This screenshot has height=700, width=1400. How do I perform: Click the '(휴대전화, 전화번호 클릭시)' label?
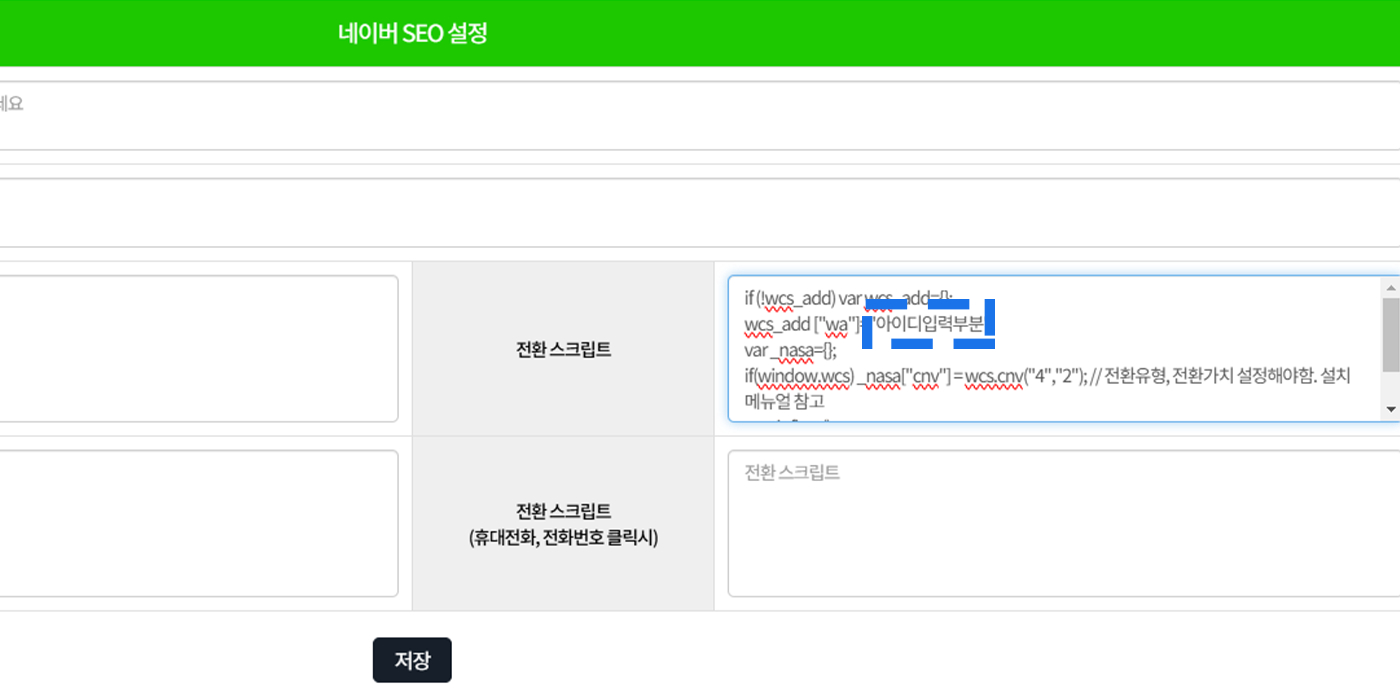pyautogui.click(x=563, y=538)
